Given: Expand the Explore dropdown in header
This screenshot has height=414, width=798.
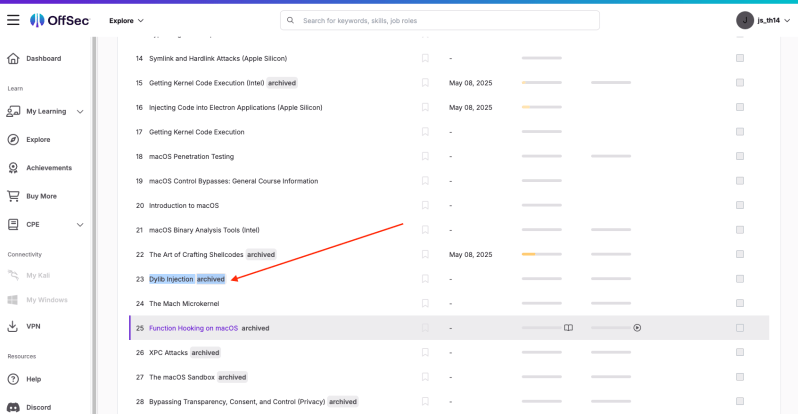Looking at the screenshot, I should (126, 21).
